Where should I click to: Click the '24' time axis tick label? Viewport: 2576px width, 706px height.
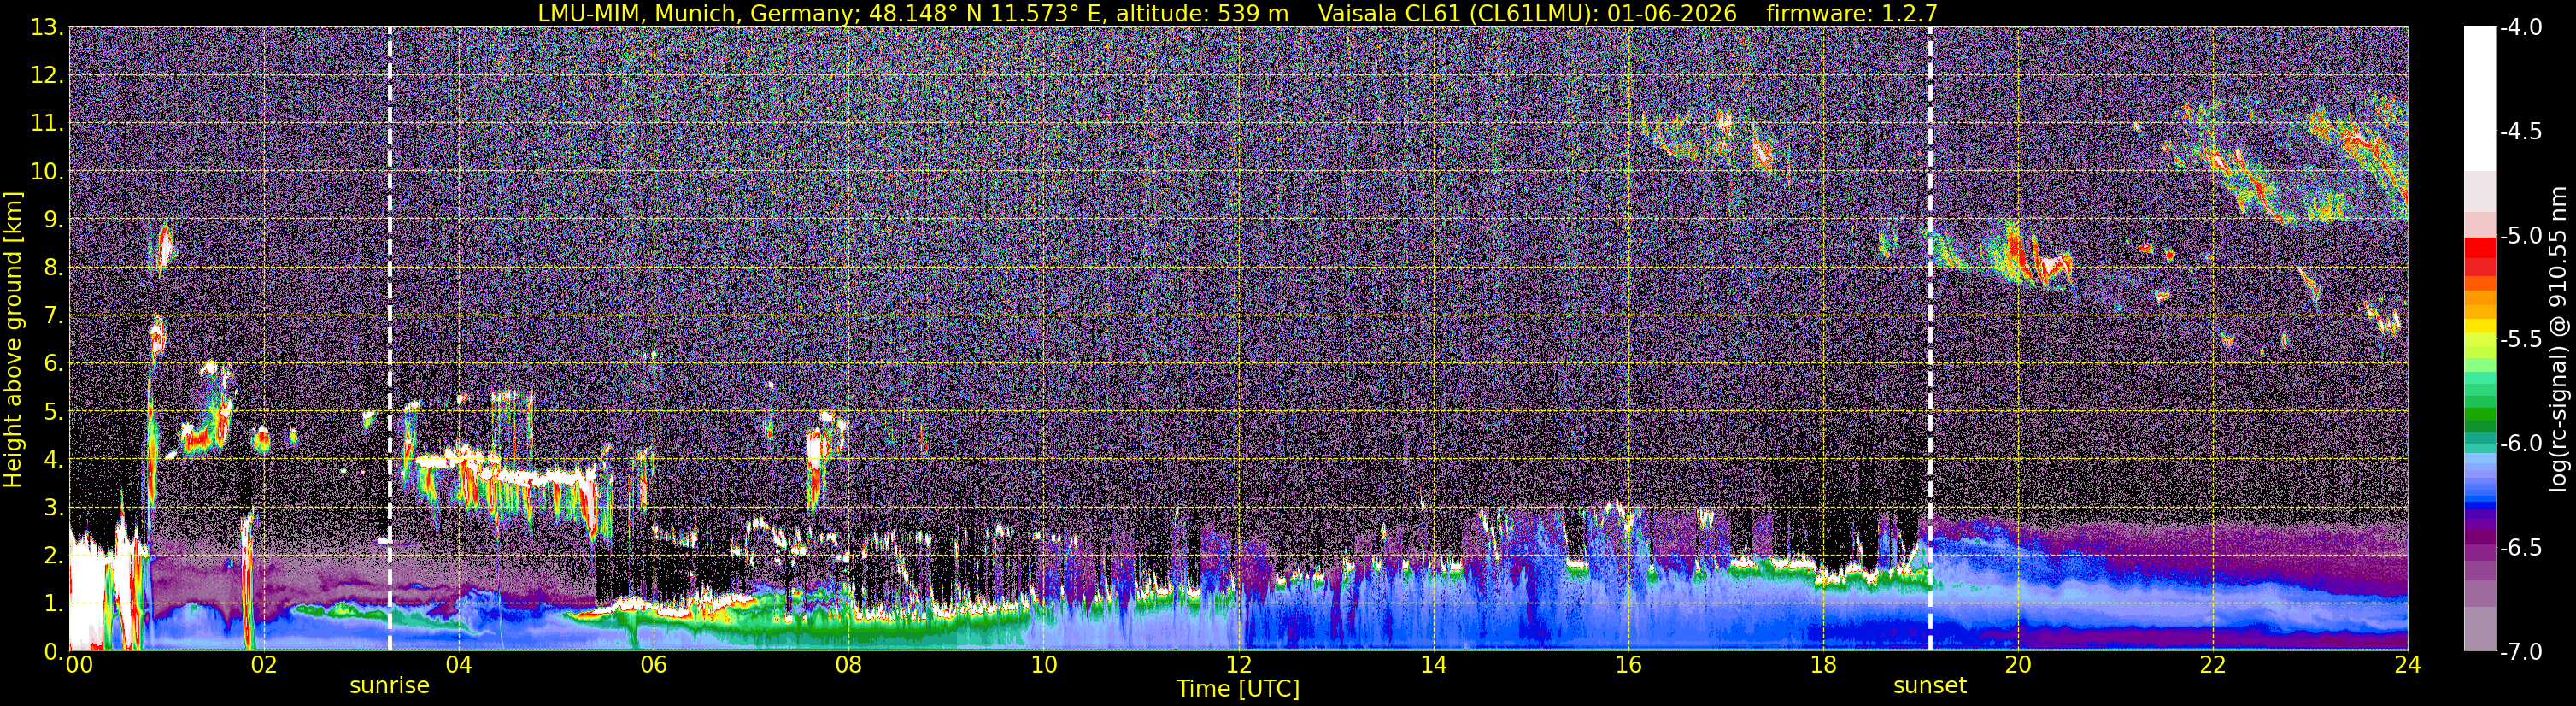2408,665
